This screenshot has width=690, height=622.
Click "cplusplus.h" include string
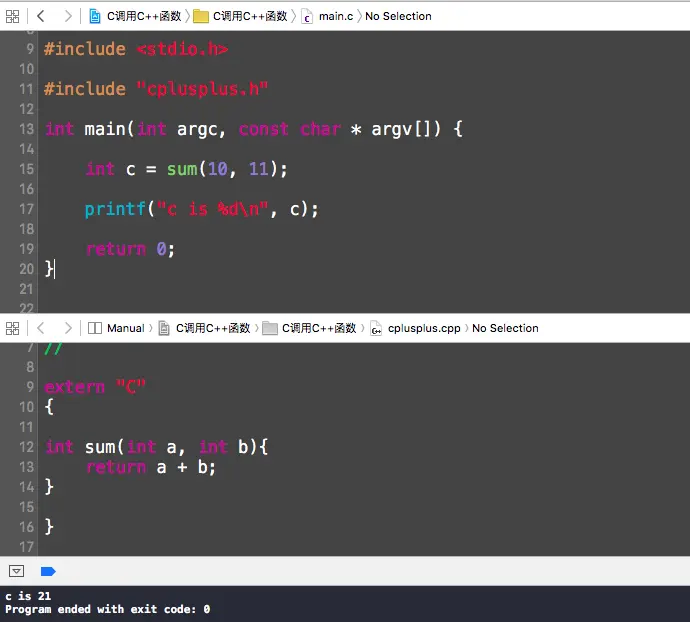tap(202, 89)
